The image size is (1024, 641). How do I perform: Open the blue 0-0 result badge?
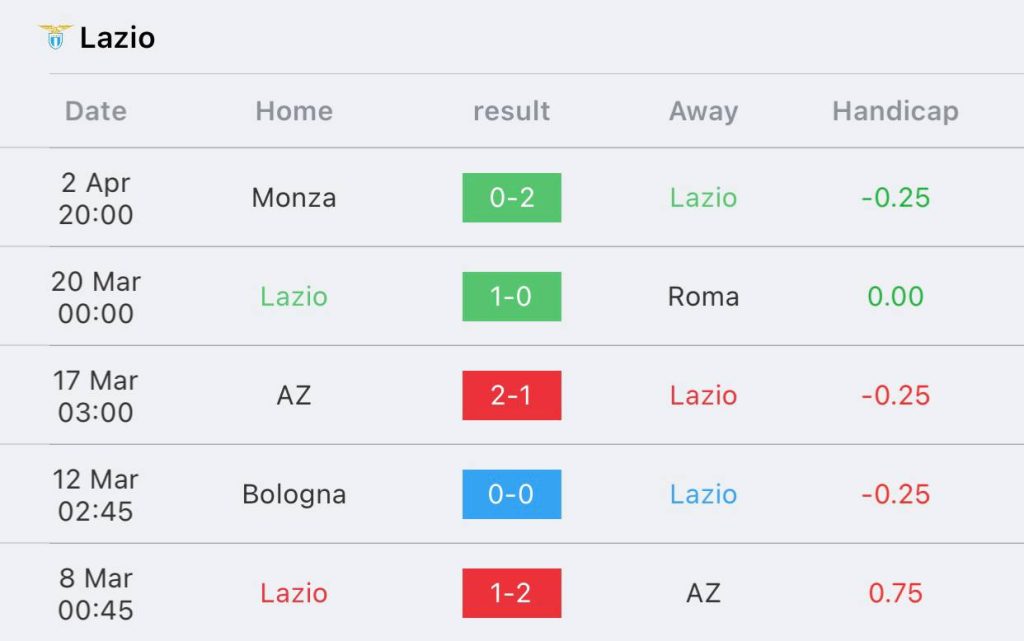(x=511, y=495)
